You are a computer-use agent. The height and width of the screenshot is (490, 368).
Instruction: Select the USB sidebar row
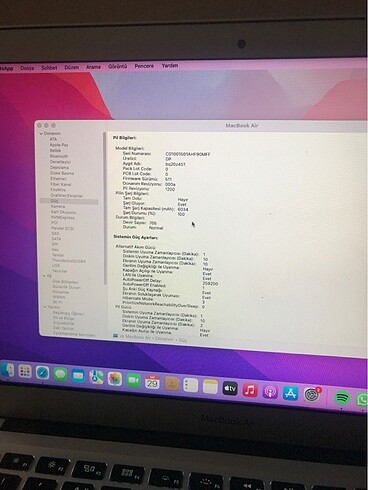[56, 266]
